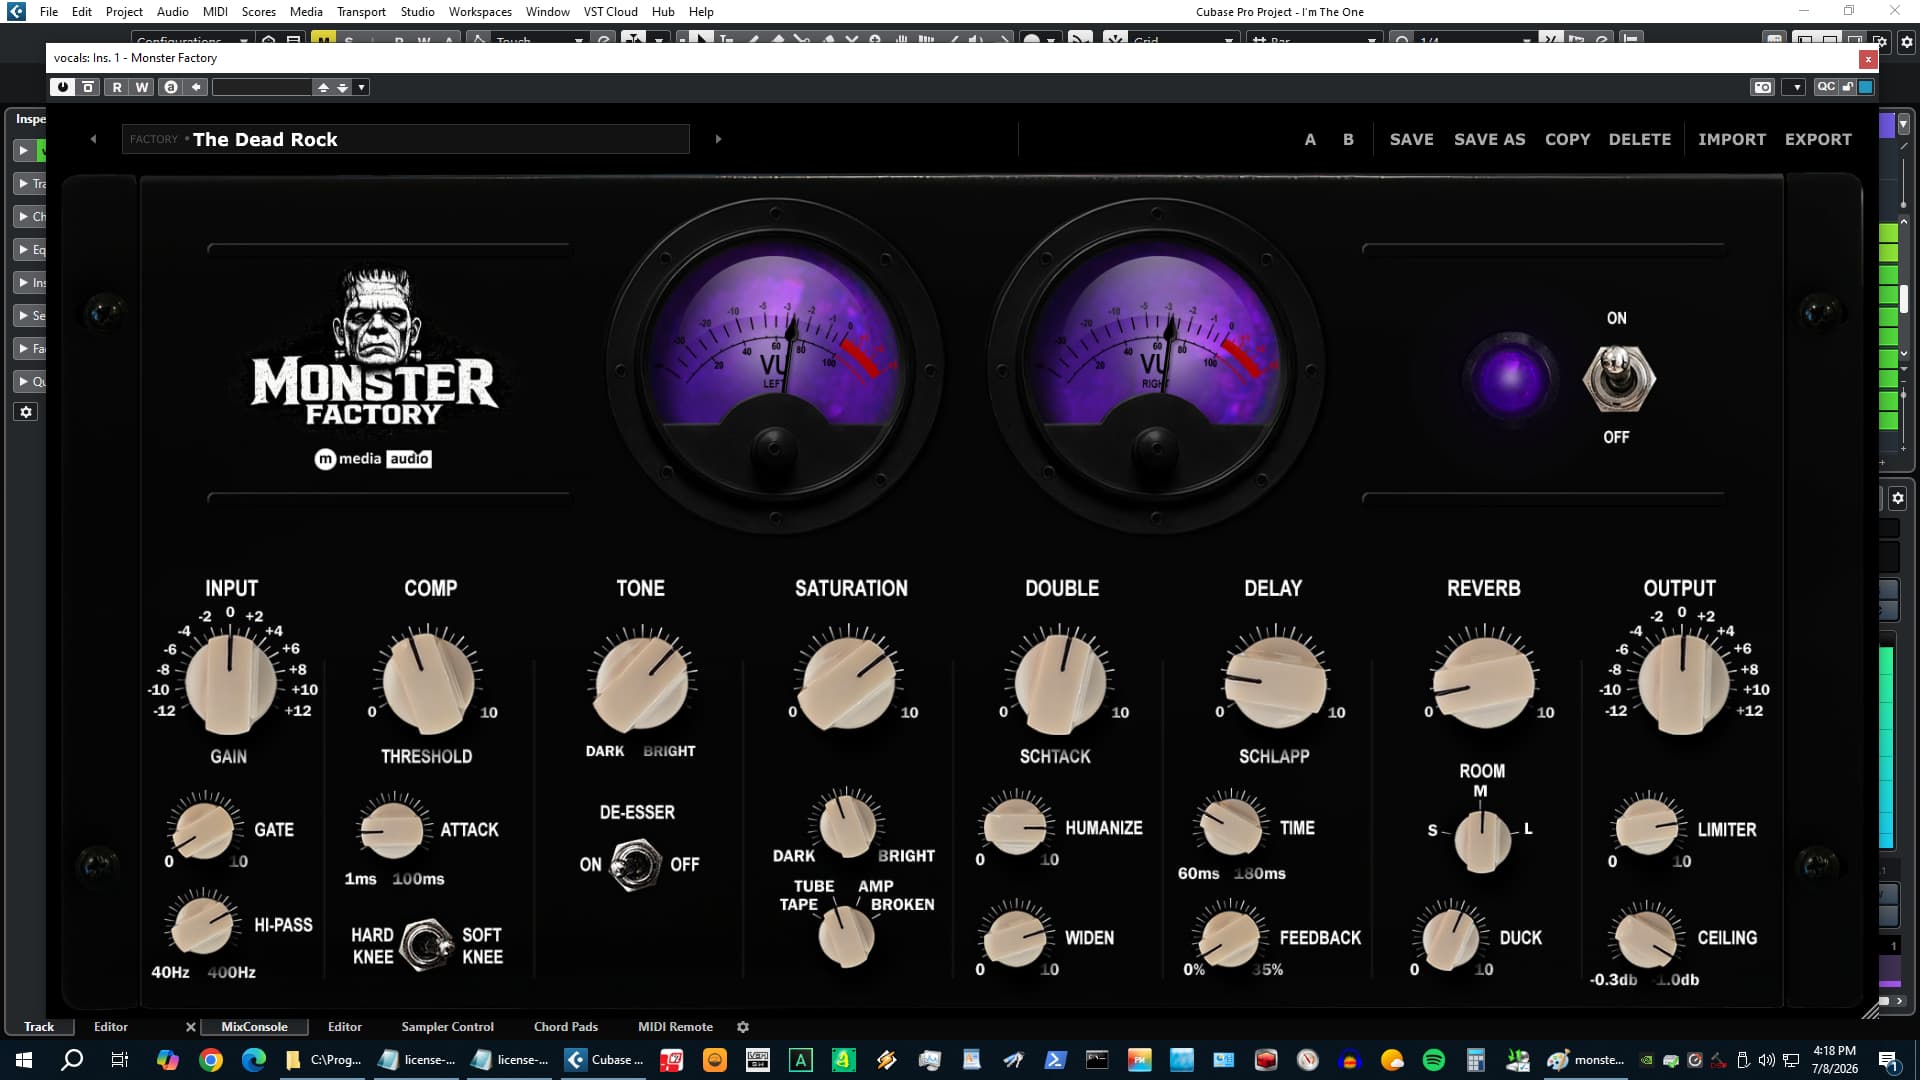Viewport: 1920px width, 1080px height.
Task: Click the SAVE AS preset button
Action: click(x=1489, y=139)
